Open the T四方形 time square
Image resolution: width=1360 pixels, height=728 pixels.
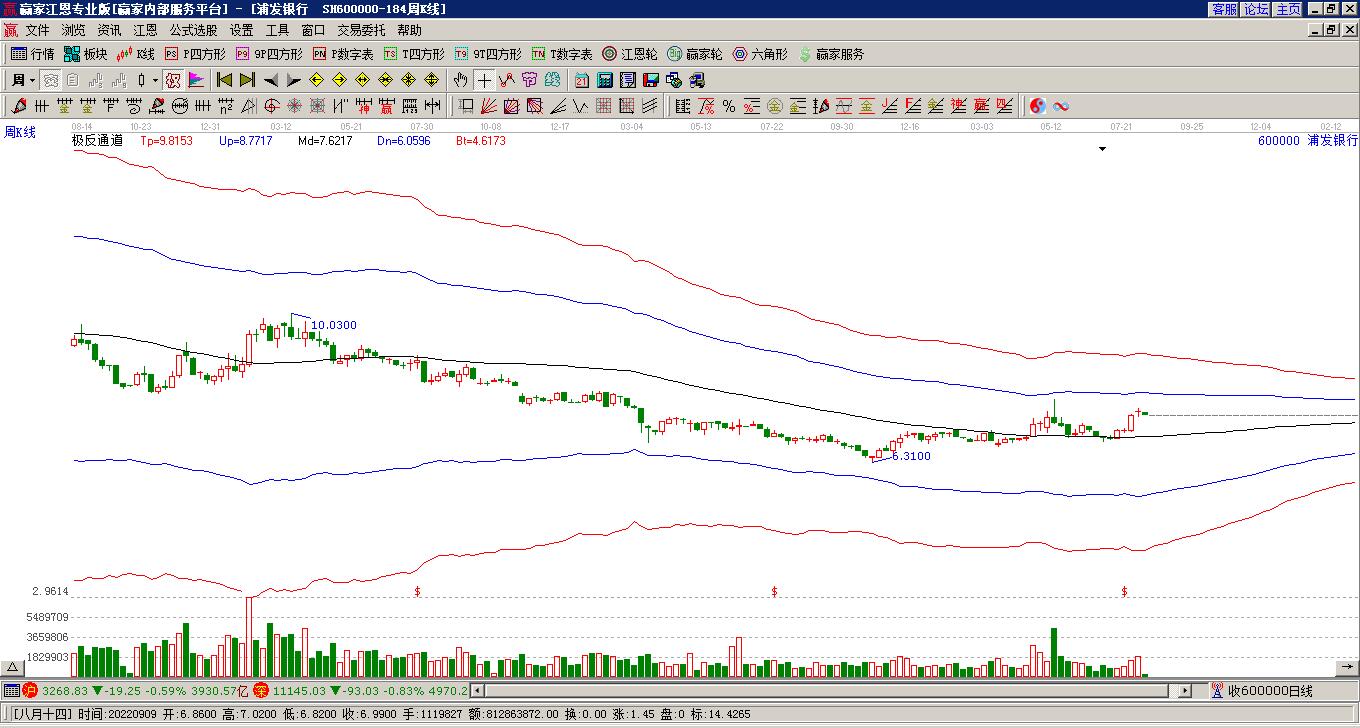(415, 54)
